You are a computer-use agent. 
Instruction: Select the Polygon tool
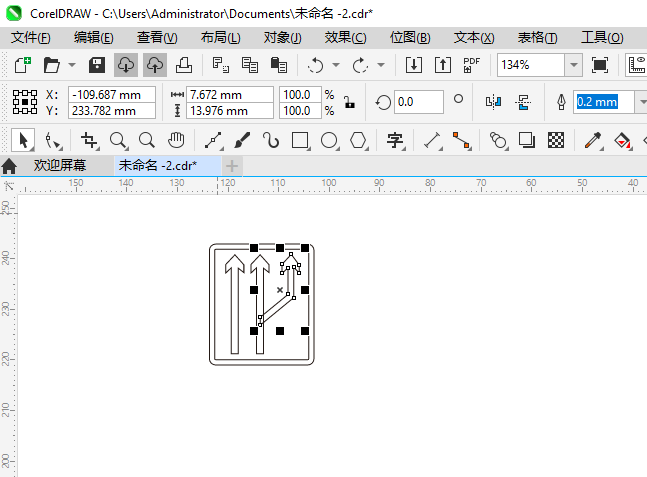[358, 140]
